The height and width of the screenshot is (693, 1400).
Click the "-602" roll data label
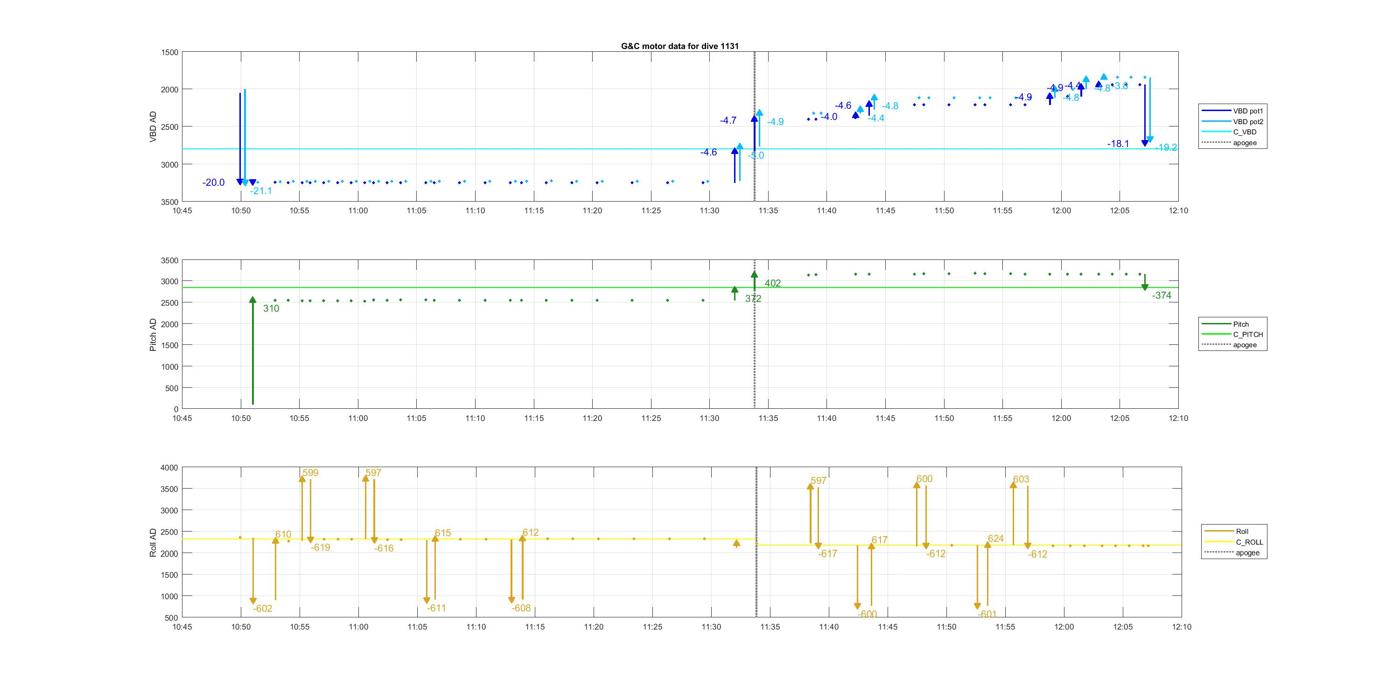(263, 609)
